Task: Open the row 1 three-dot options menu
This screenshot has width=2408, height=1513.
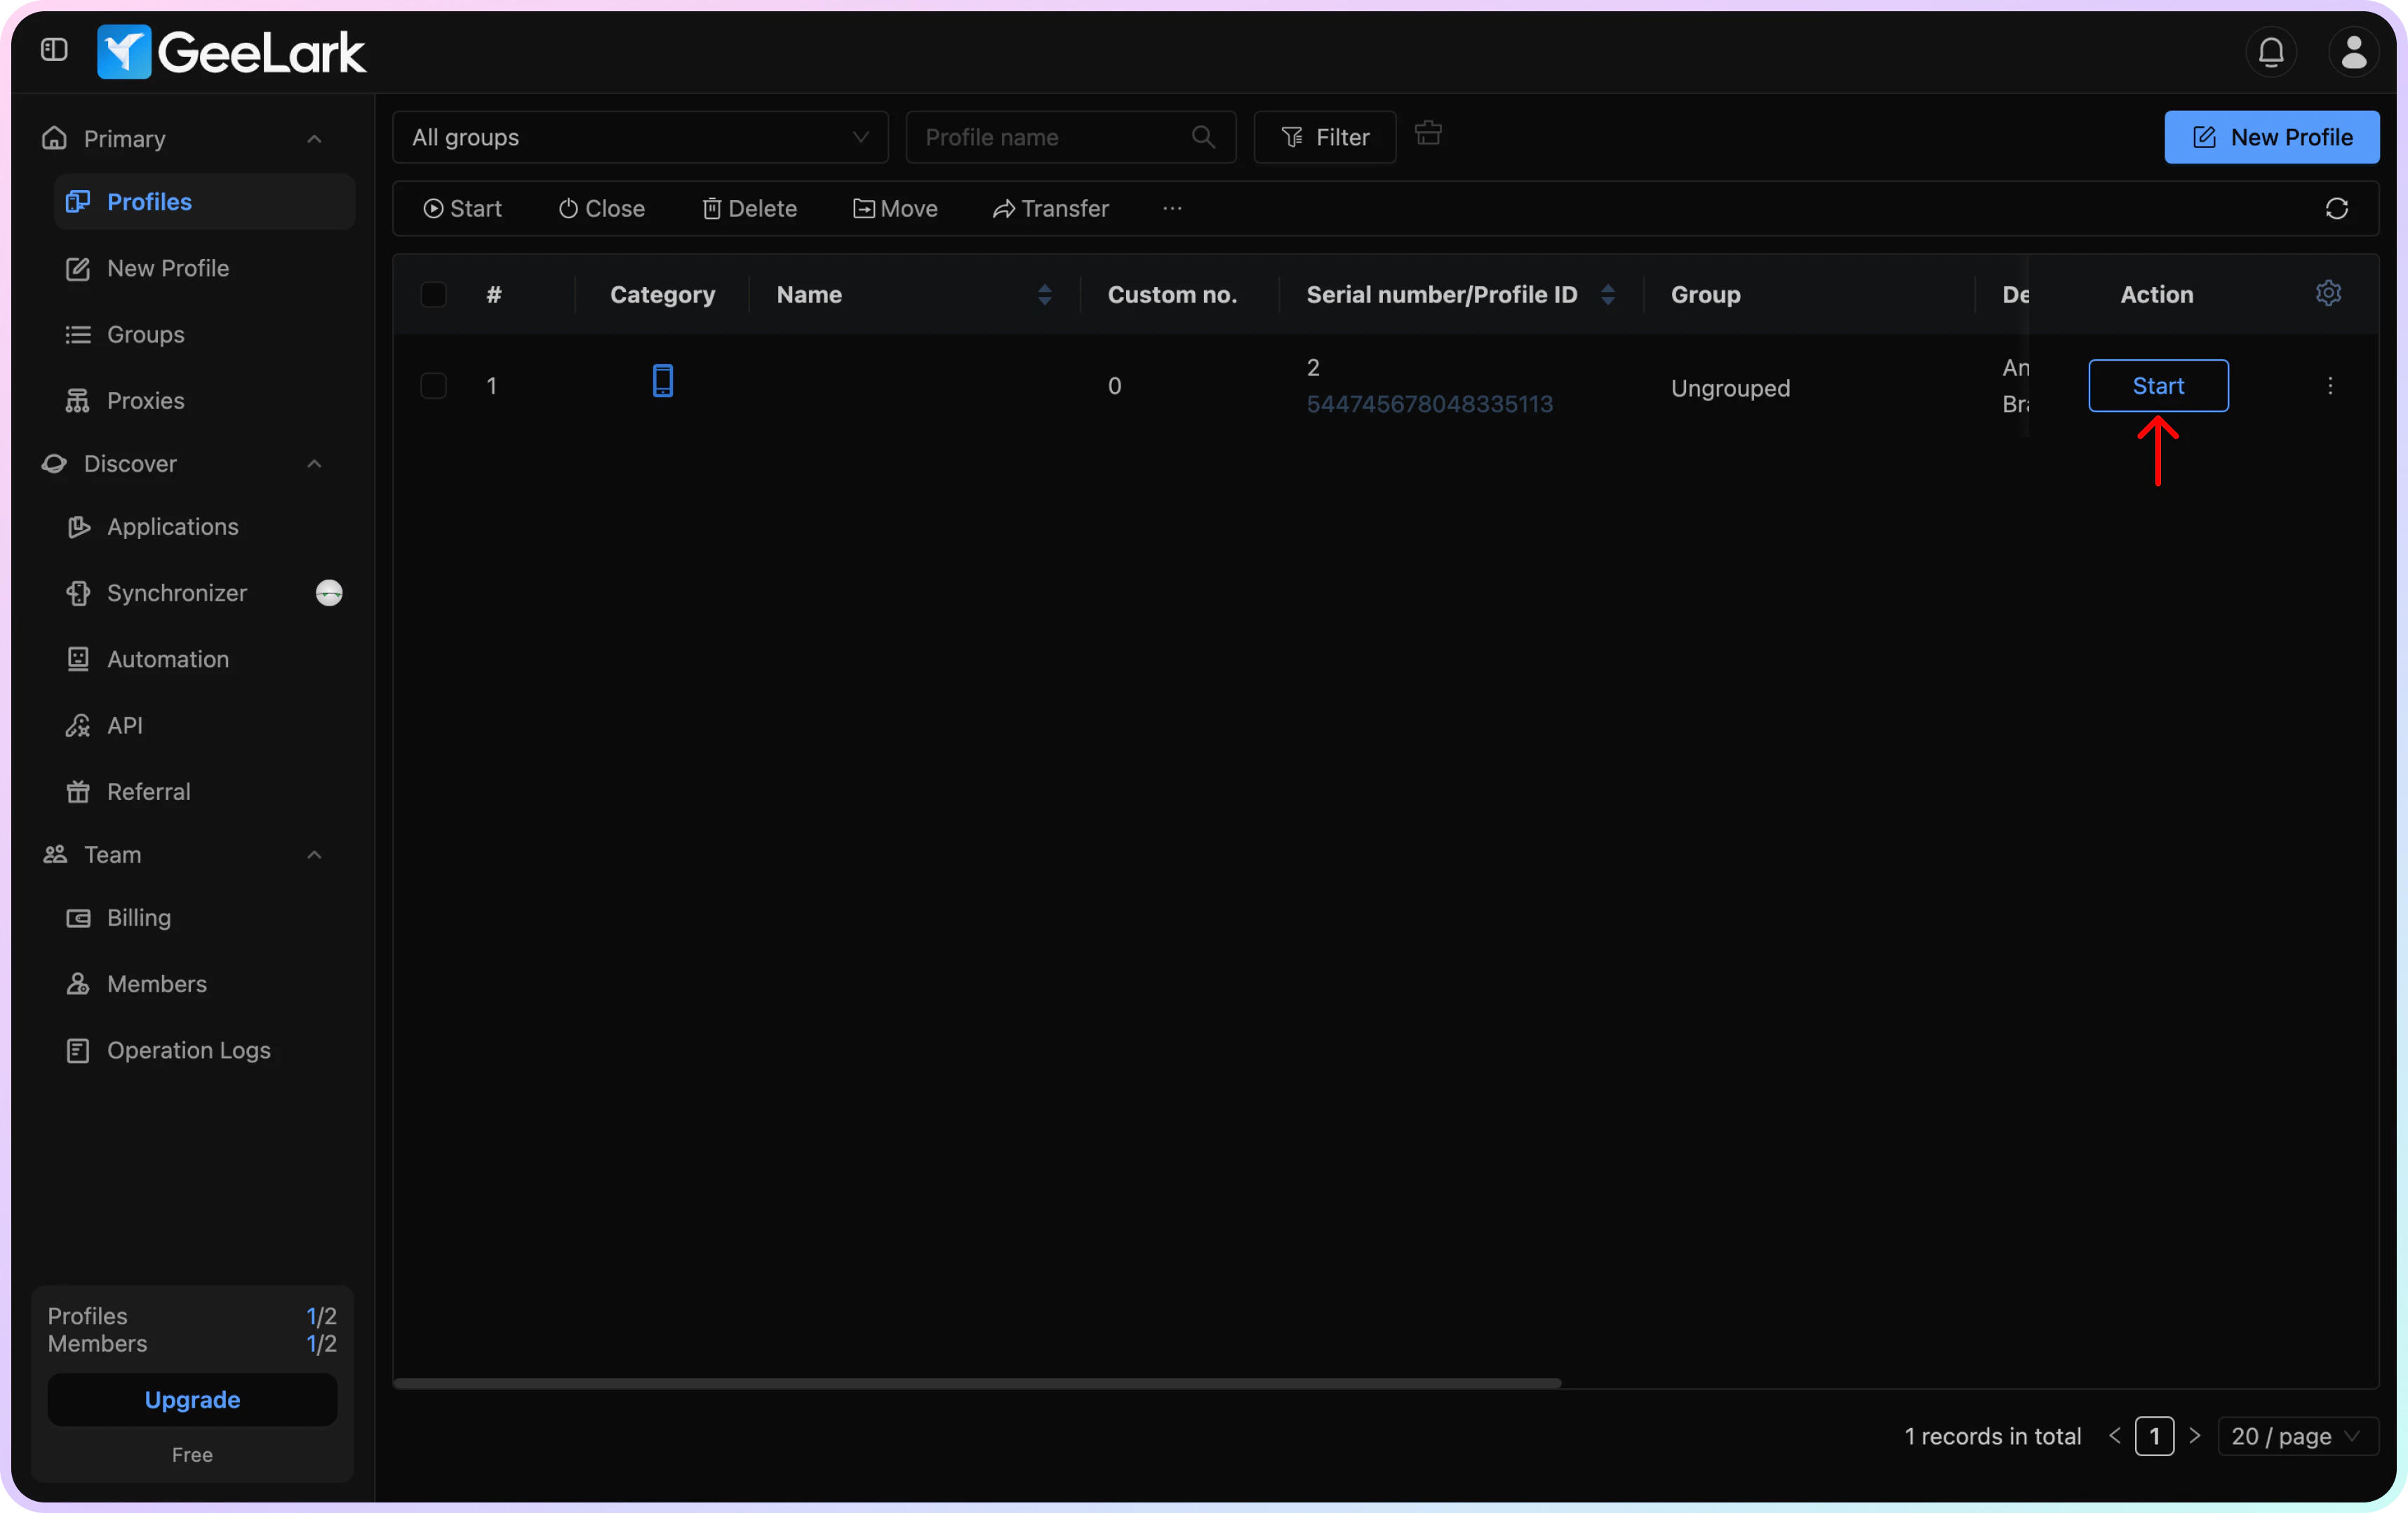Action: [x=2330, y=386]
